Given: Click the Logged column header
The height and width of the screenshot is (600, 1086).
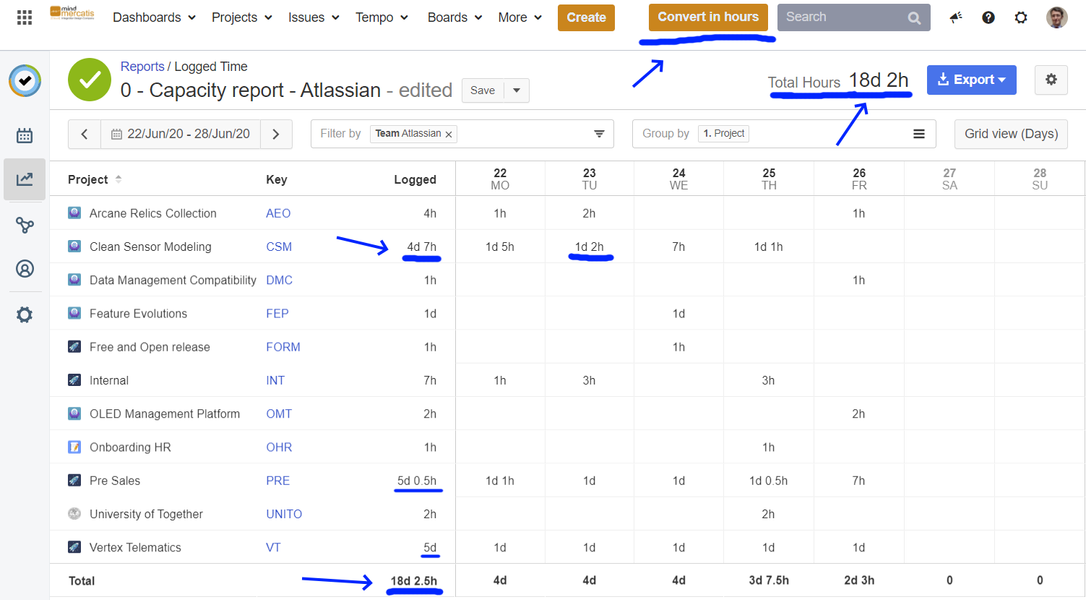Looking at the screenshot, I should 415,179.
